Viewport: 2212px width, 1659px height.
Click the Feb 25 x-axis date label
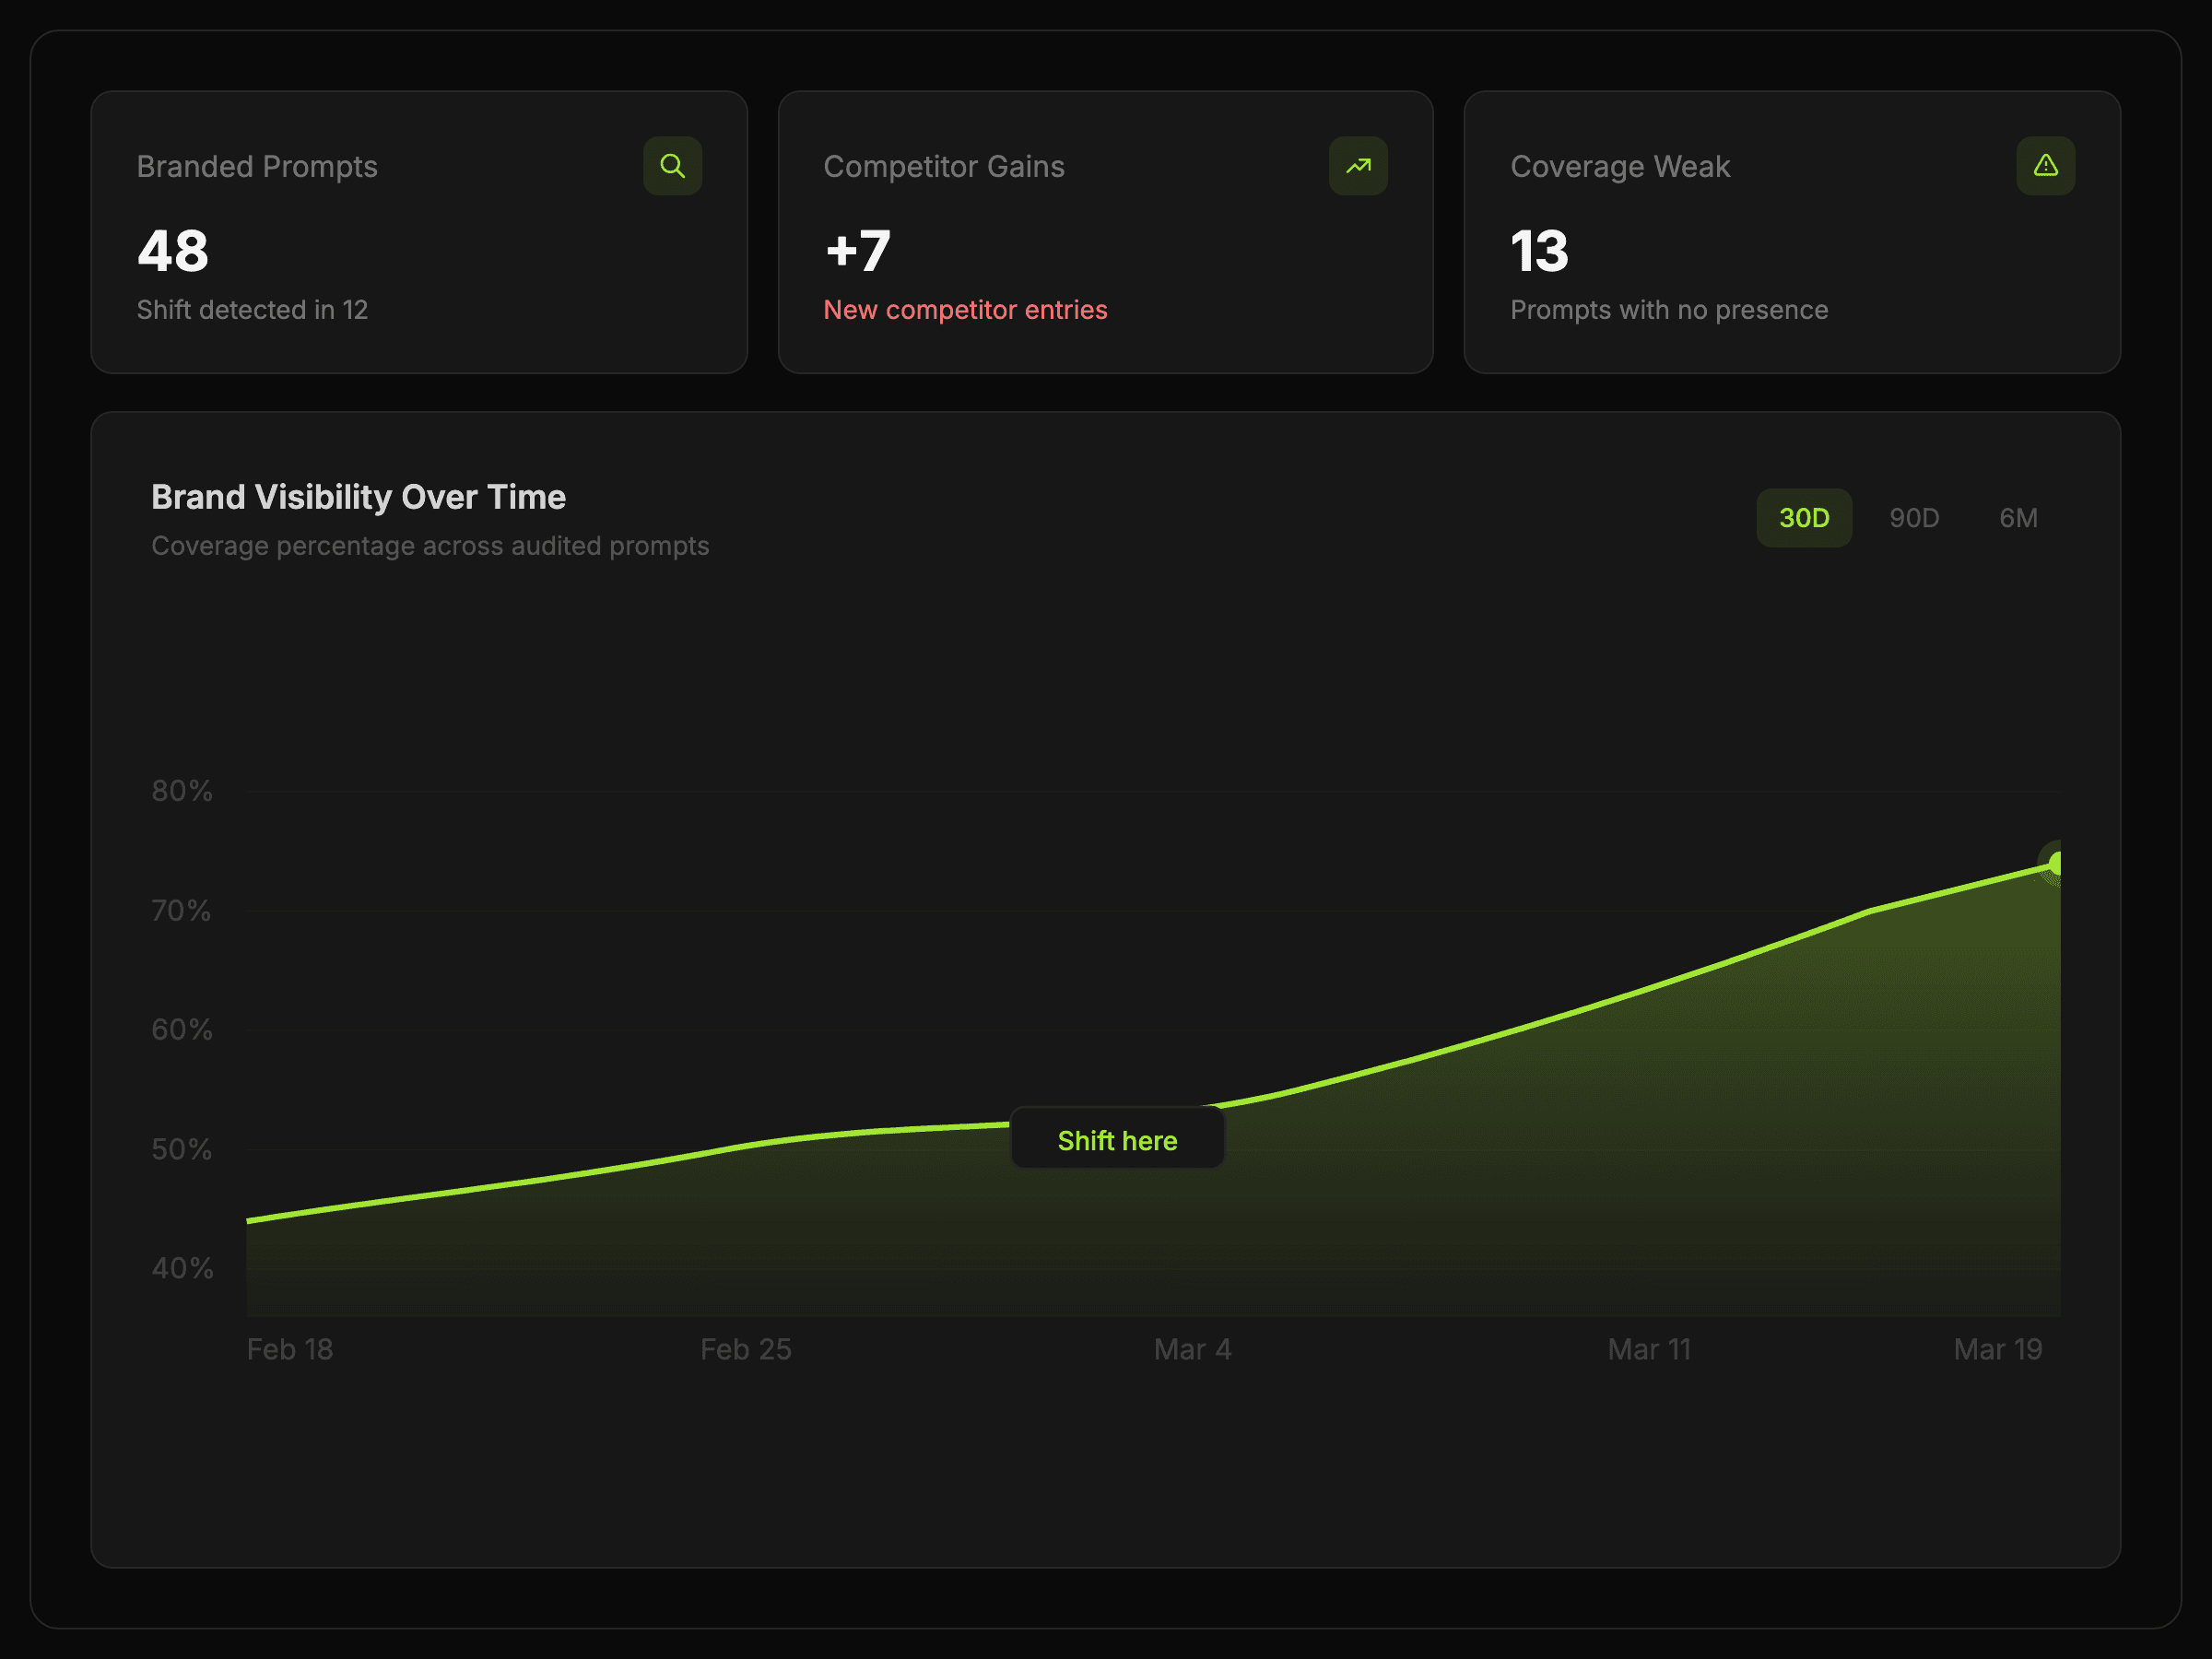click(745, 1349)
